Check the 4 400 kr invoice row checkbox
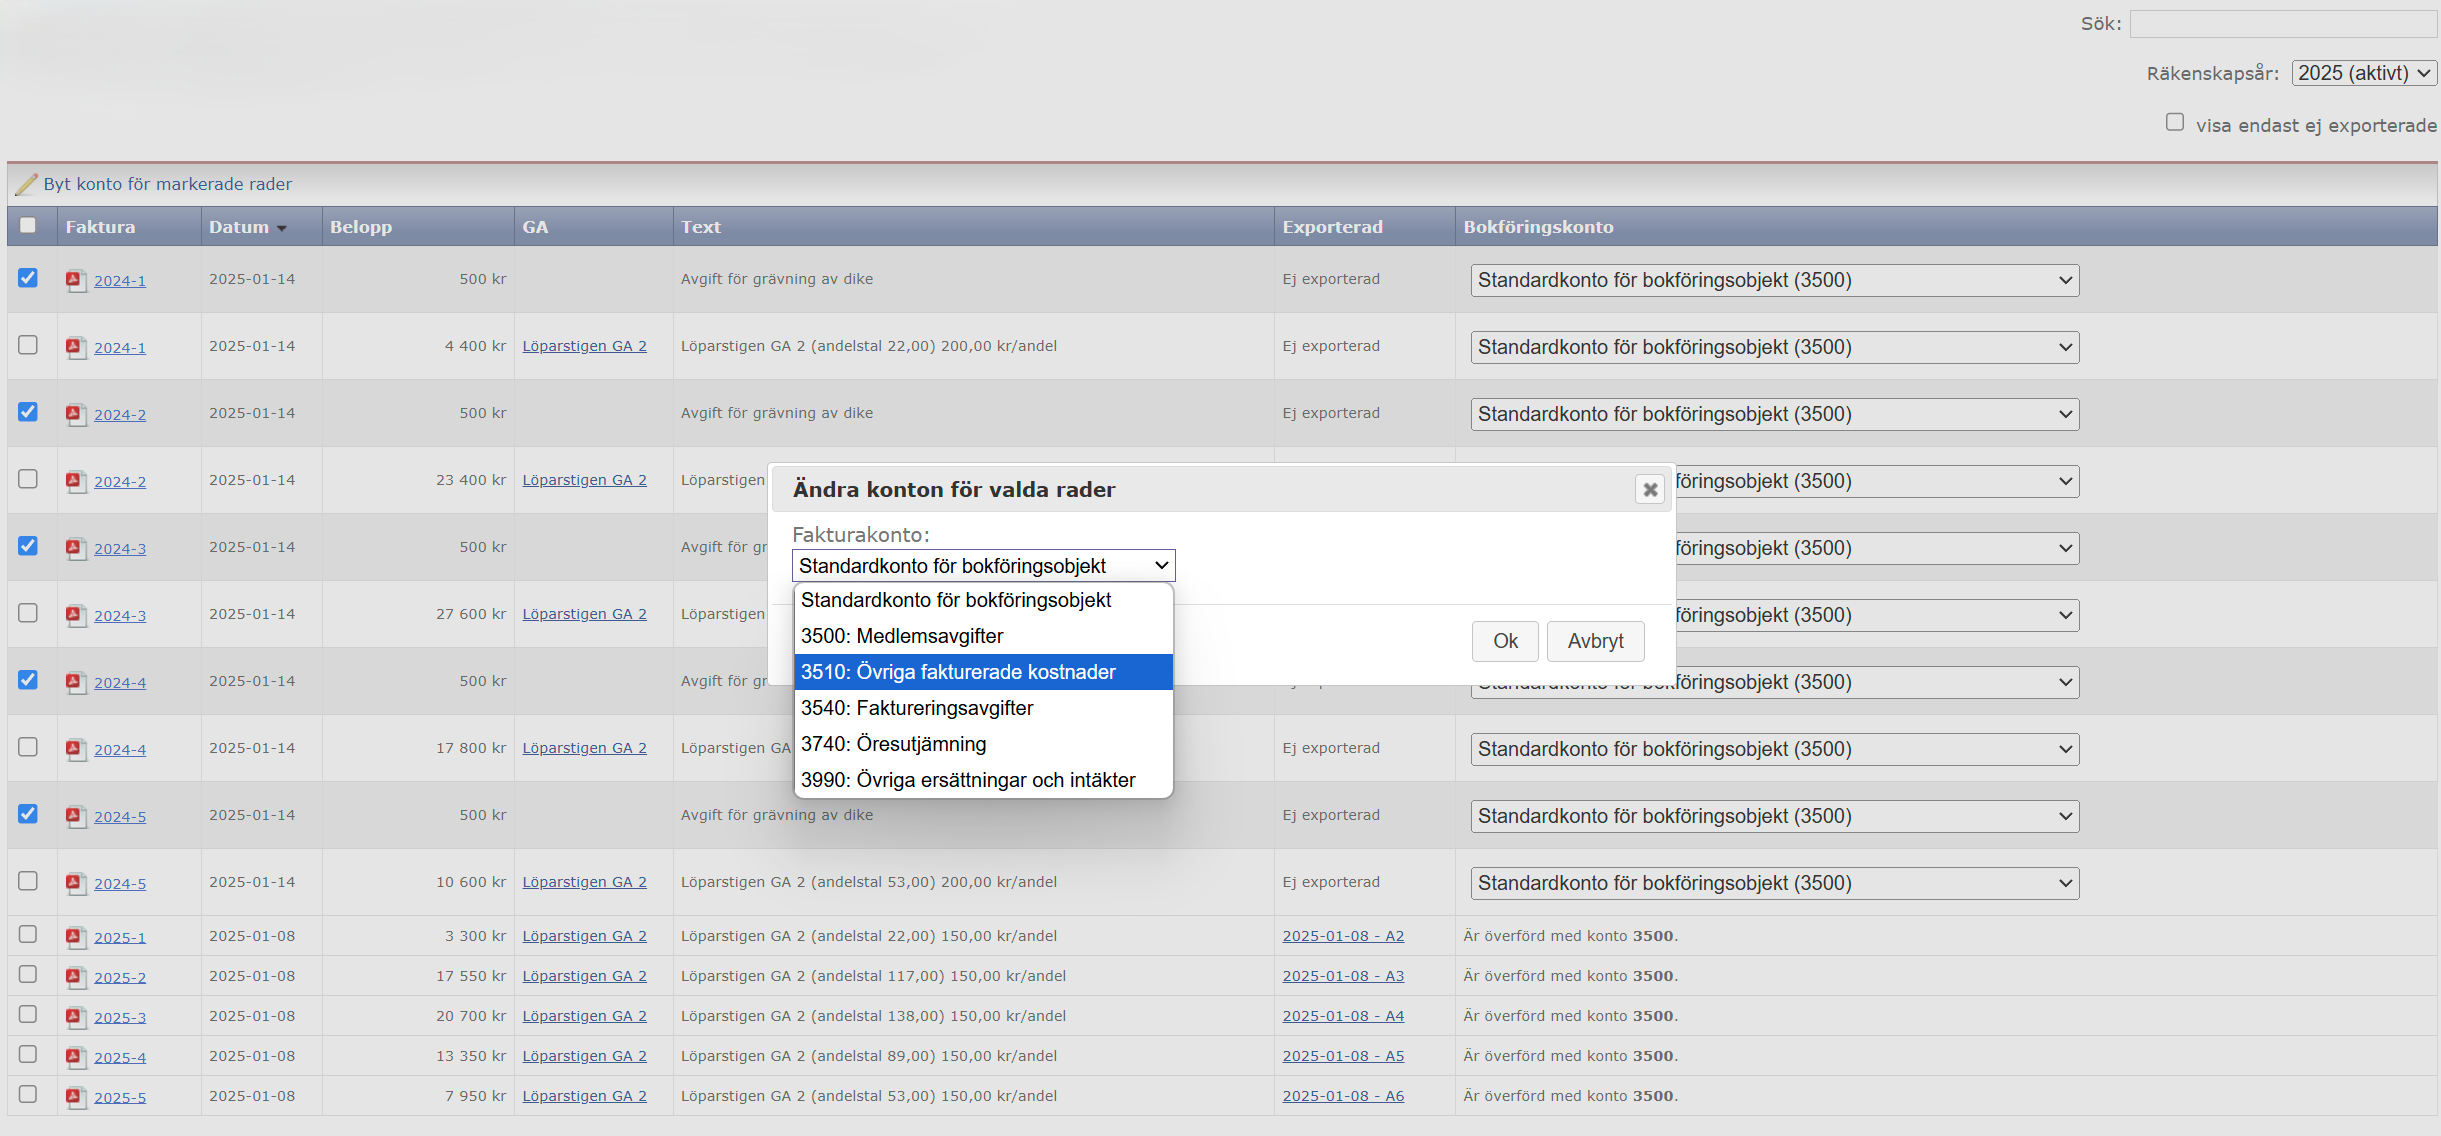Viewport: 2441px width, 1136px height. pyautogui.click(x=28, y=345)
